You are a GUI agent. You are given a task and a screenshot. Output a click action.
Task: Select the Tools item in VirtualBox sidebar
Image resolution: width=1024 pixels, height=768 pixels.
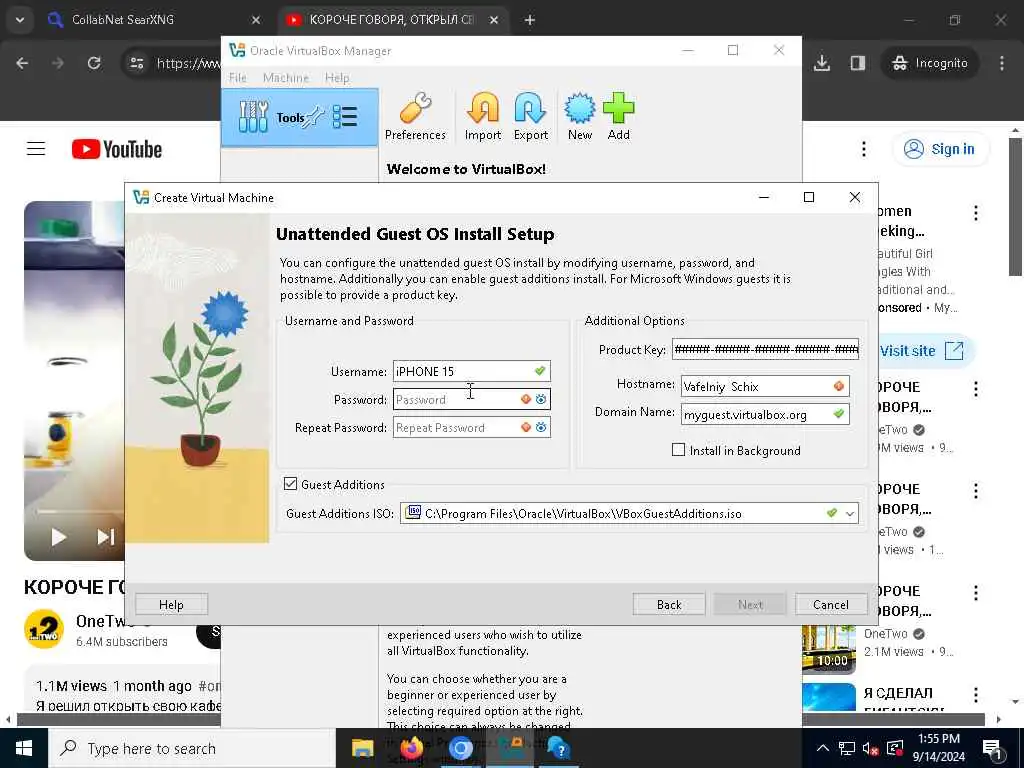click(300, 118)
